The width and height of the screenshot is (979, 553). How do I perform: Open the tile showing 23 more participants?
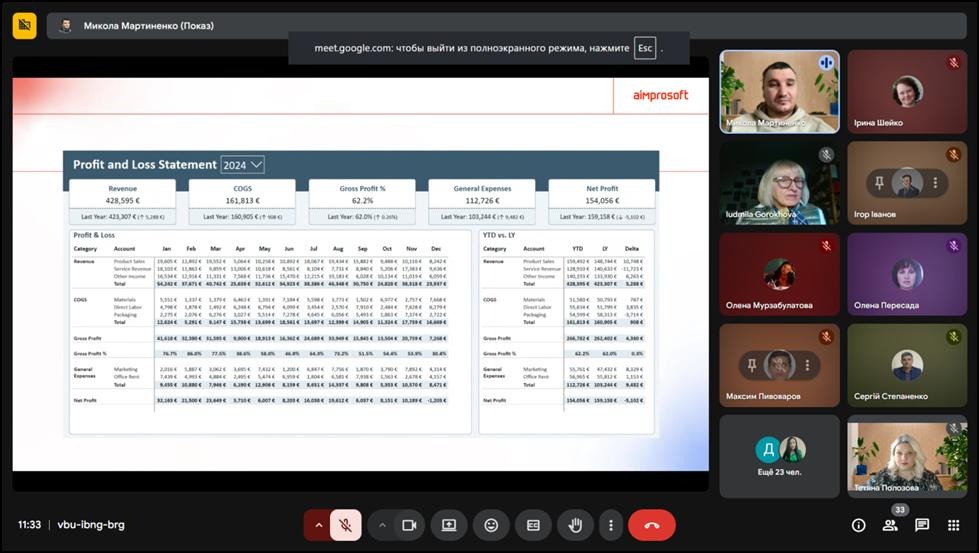click(x=779, y=455)
